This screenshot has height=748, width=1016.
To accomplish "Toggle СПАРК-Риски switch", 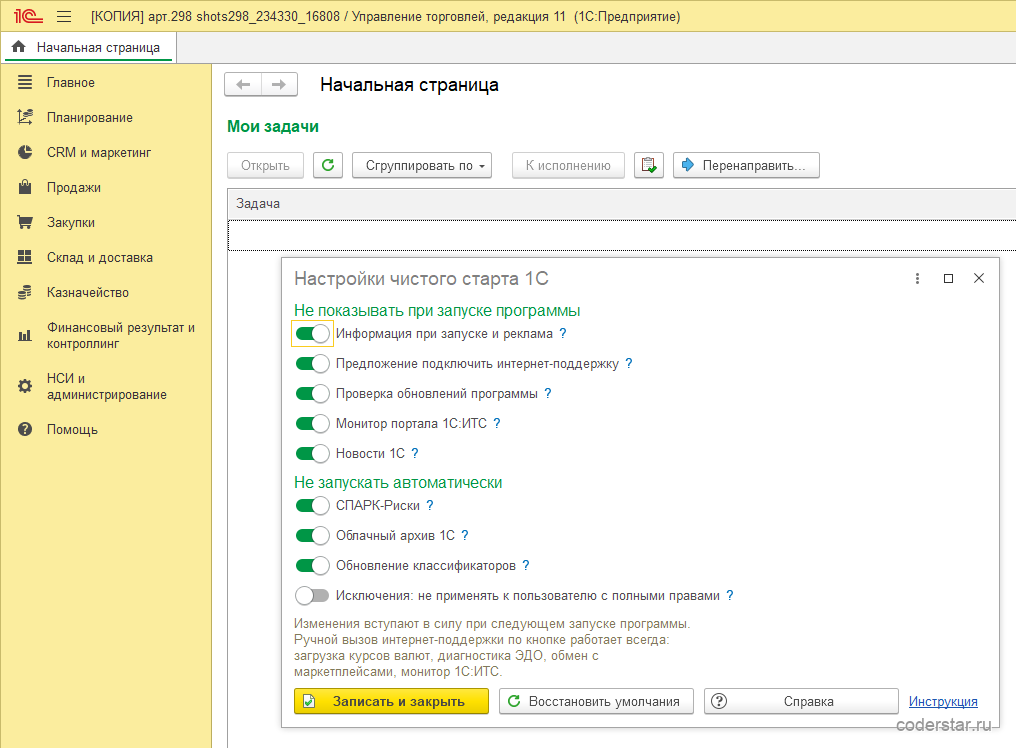I will click(x=312, y=506).
